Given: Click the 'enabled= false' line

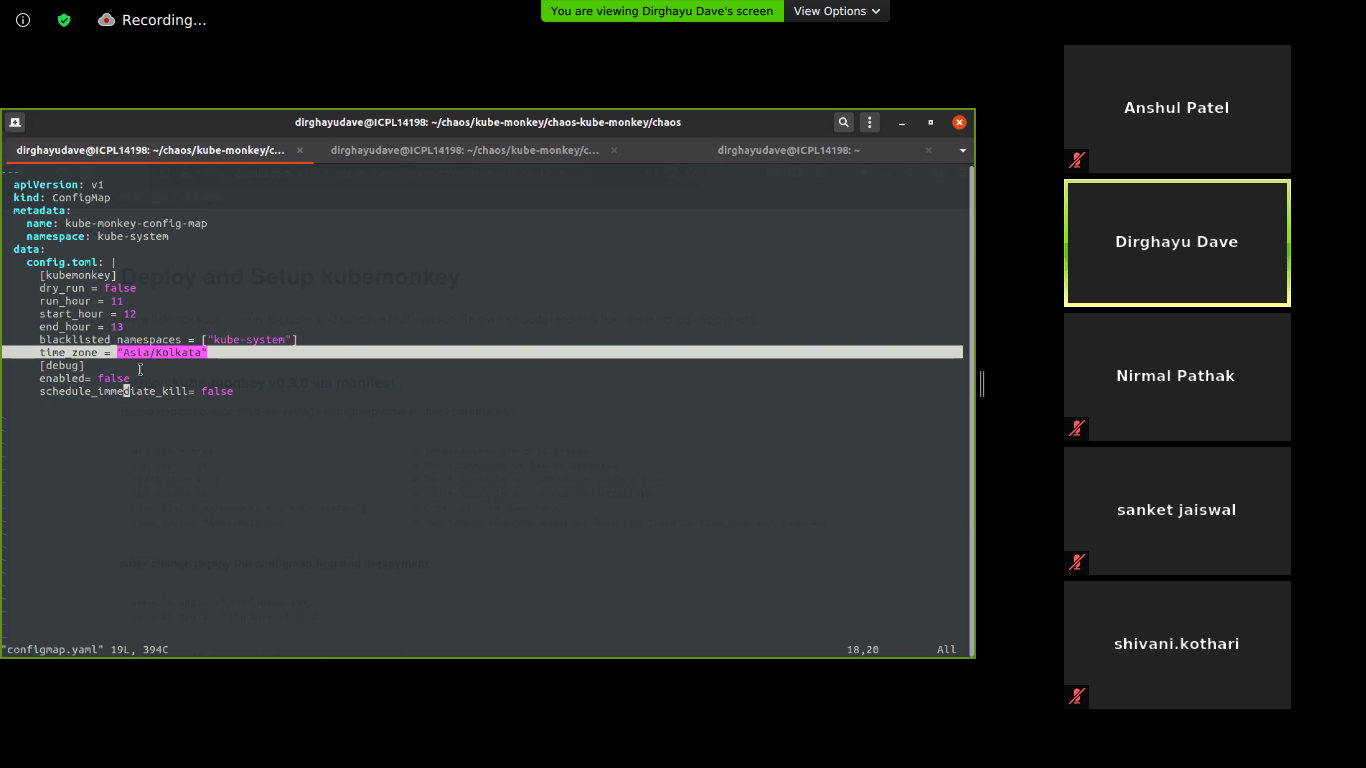Looking at the screenshot, I should (x=84, y=379).
